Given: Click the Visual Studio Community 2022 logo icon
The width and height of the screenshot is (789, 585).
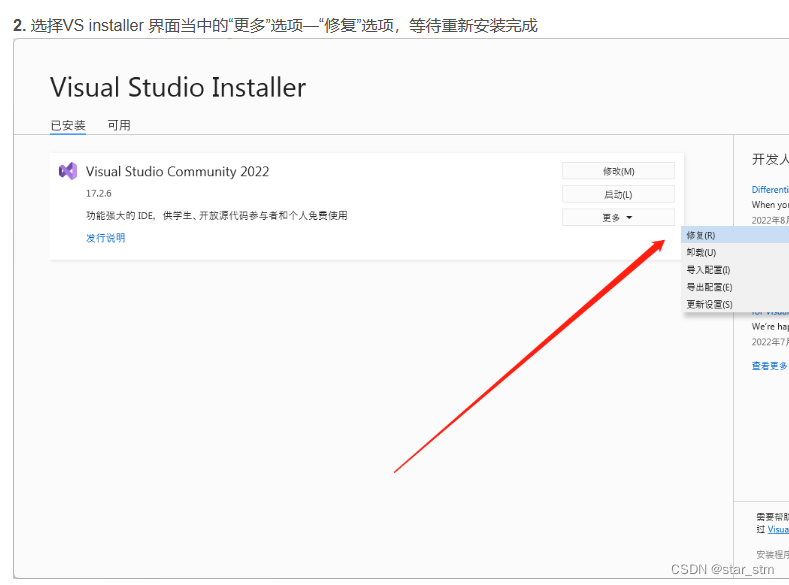Looking at the screenshot, I should click(x=68, y=171).
